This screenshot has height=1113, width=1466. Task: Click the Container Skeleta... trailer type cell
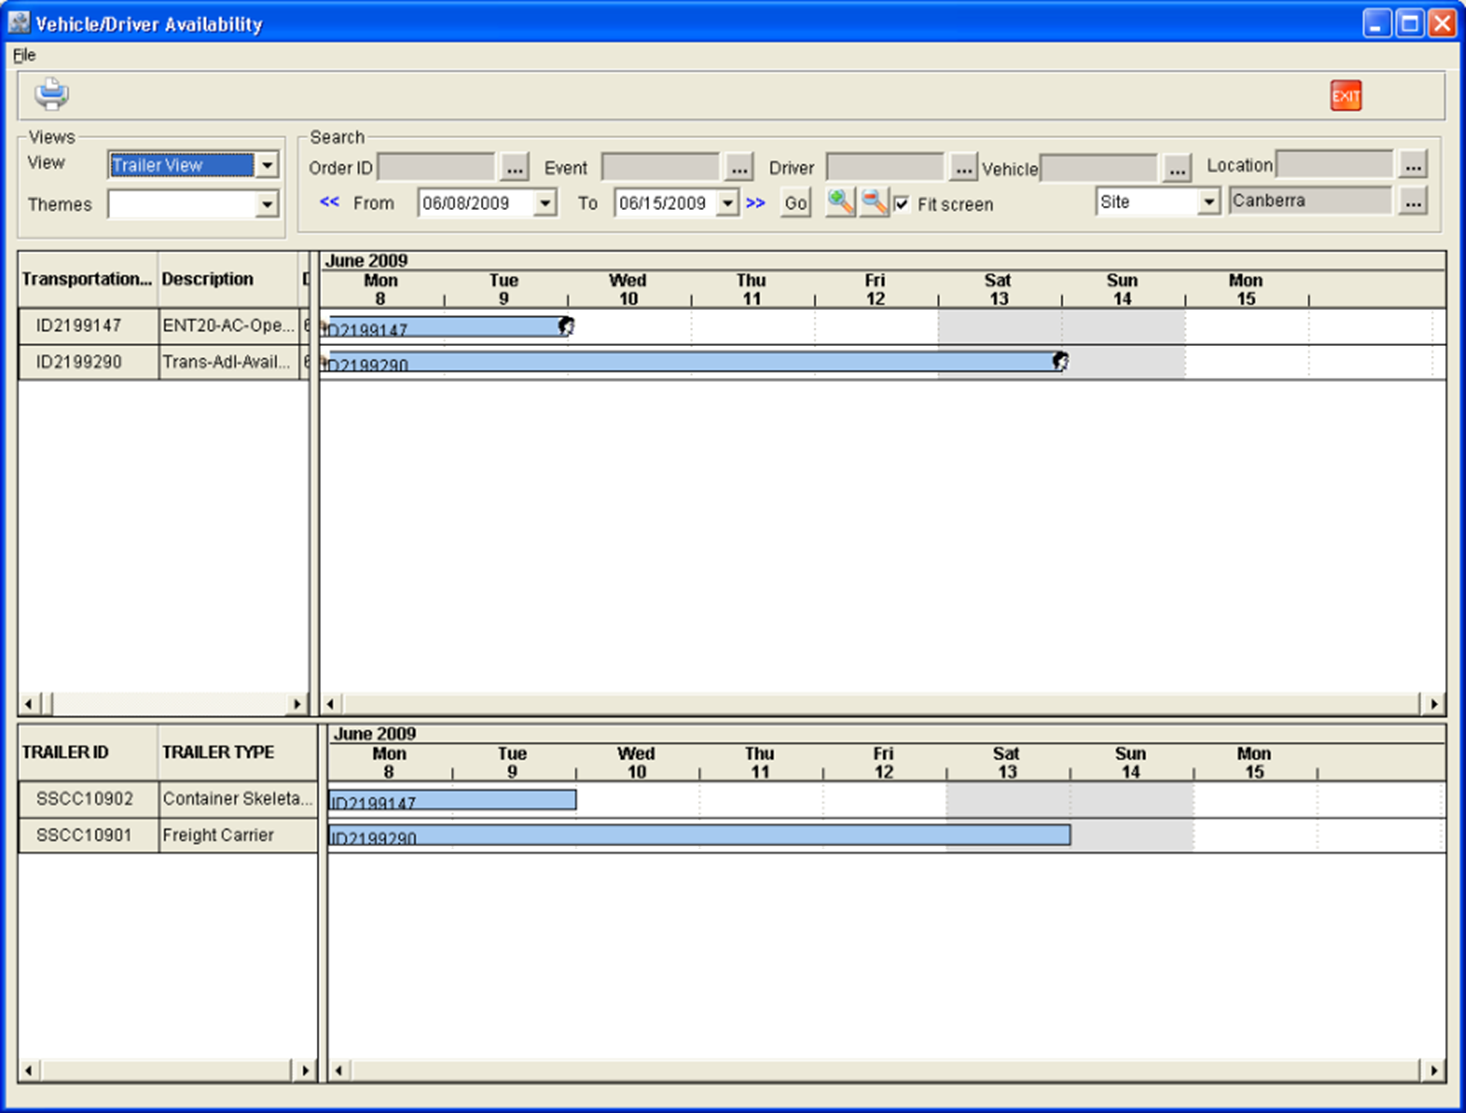pyautogui.click(x=238, y=799)
